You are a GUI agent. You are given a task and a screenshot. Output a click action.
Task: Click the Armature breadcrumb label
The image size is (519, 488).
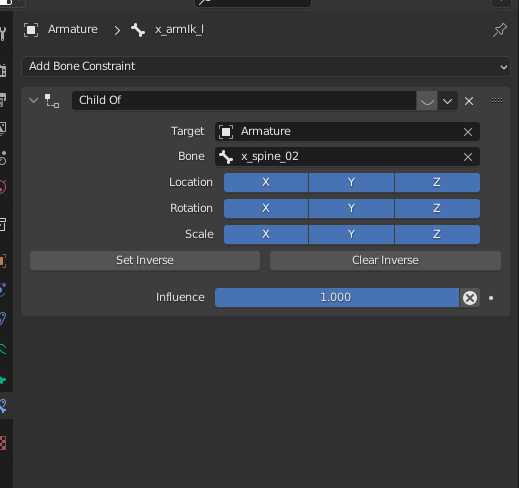pos(73,29)
